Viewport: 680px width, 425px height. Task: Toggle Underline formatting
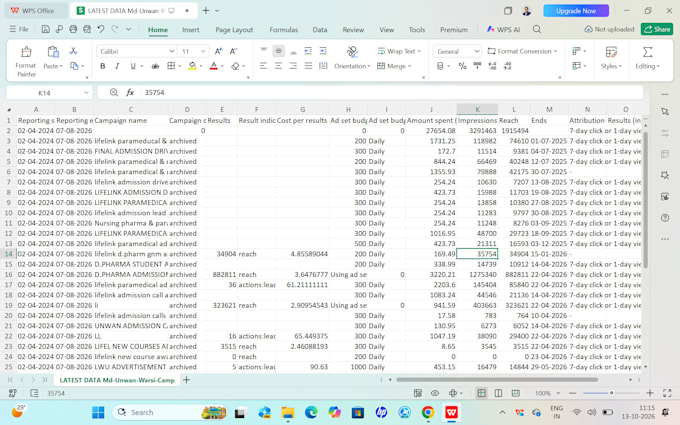133,66
